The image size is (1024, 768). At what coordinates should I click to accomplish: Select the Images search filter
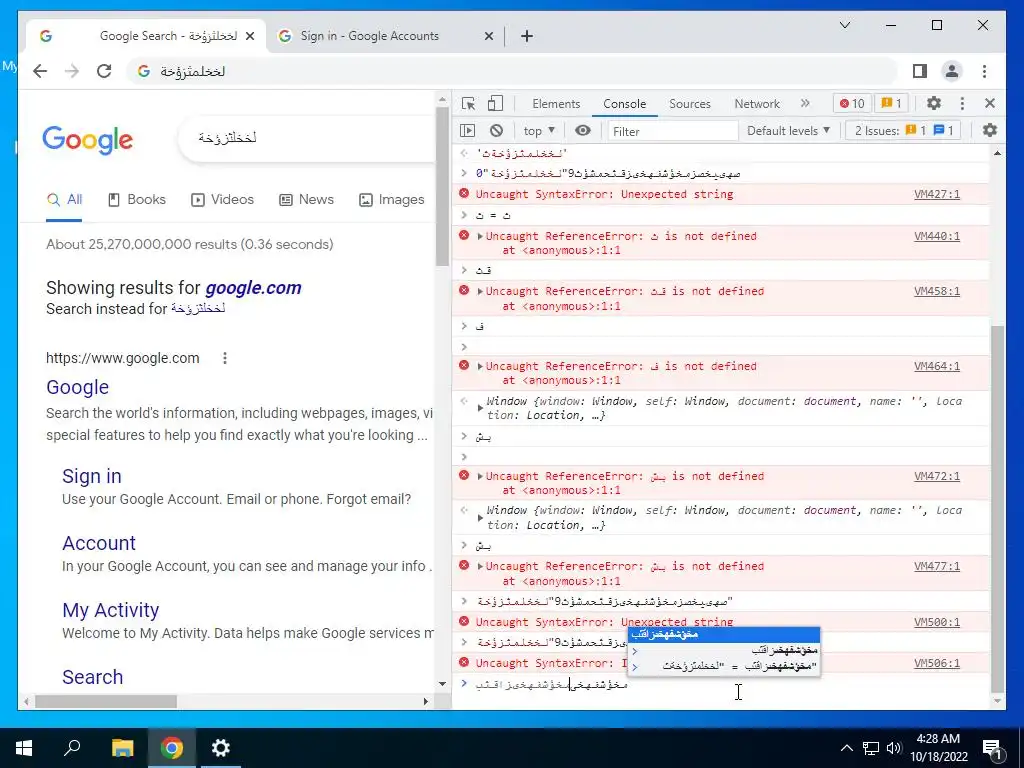click(392, 200)
